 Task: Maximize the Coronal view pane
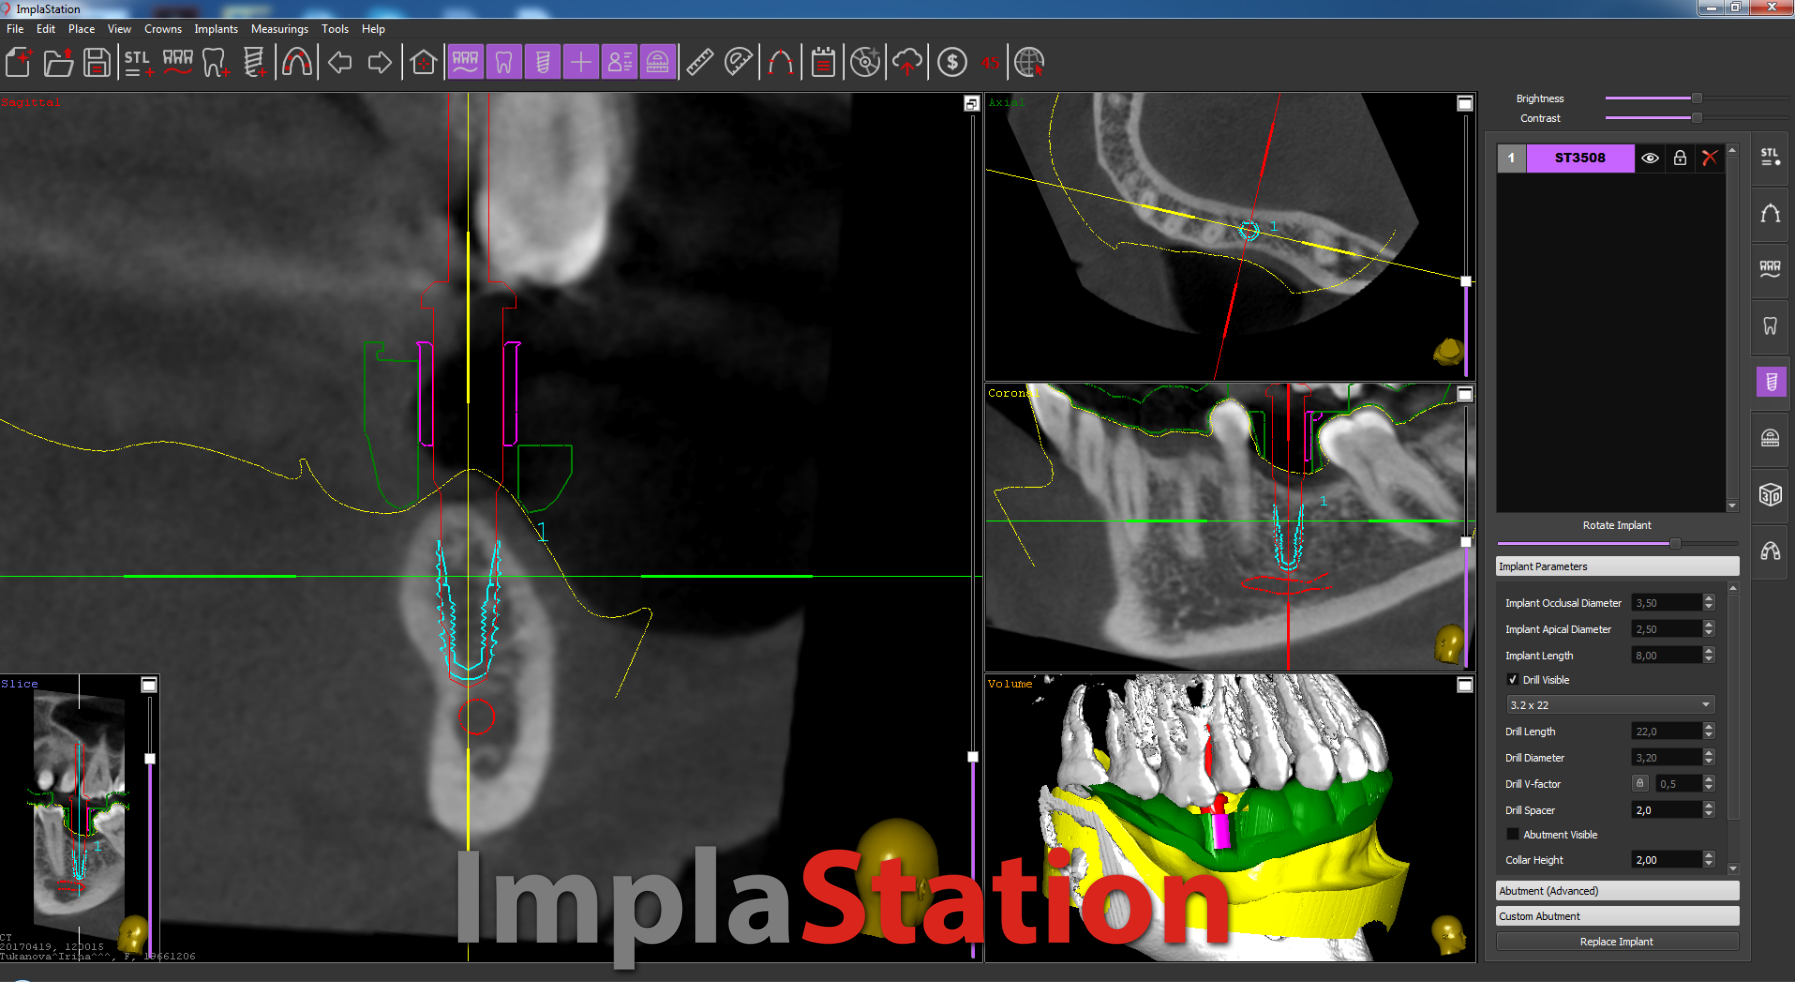click(x=1465, y=394)
